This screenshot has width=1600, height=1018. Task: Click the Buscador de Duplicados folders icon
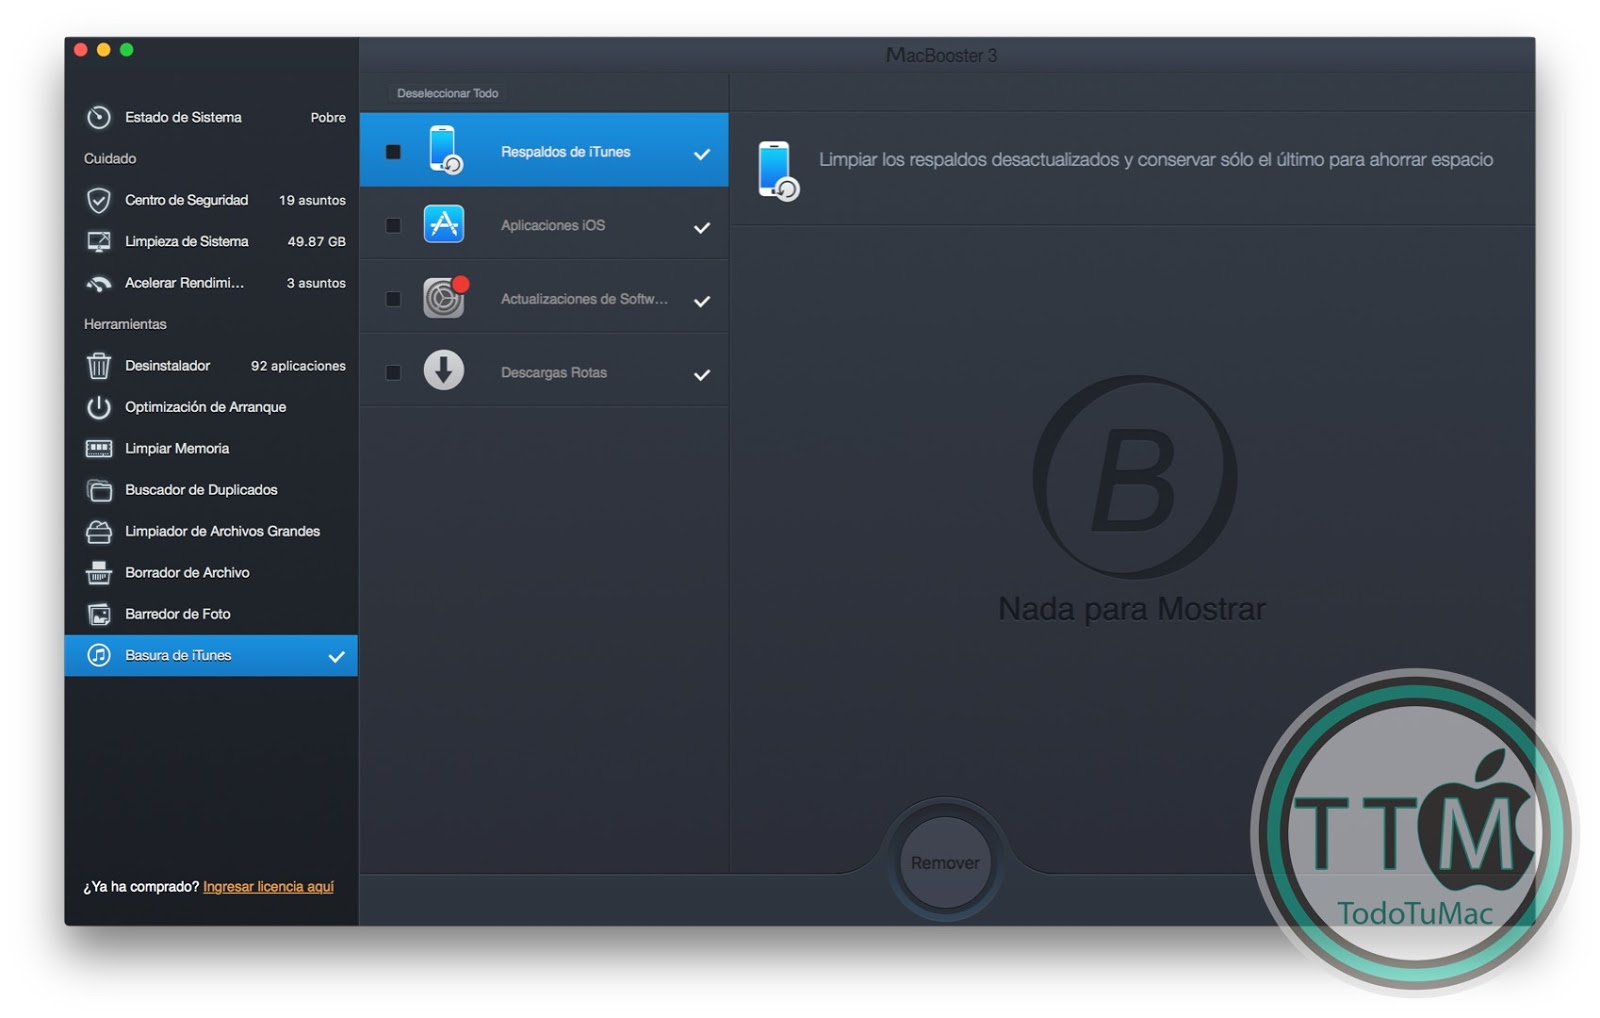pos(98,490)
